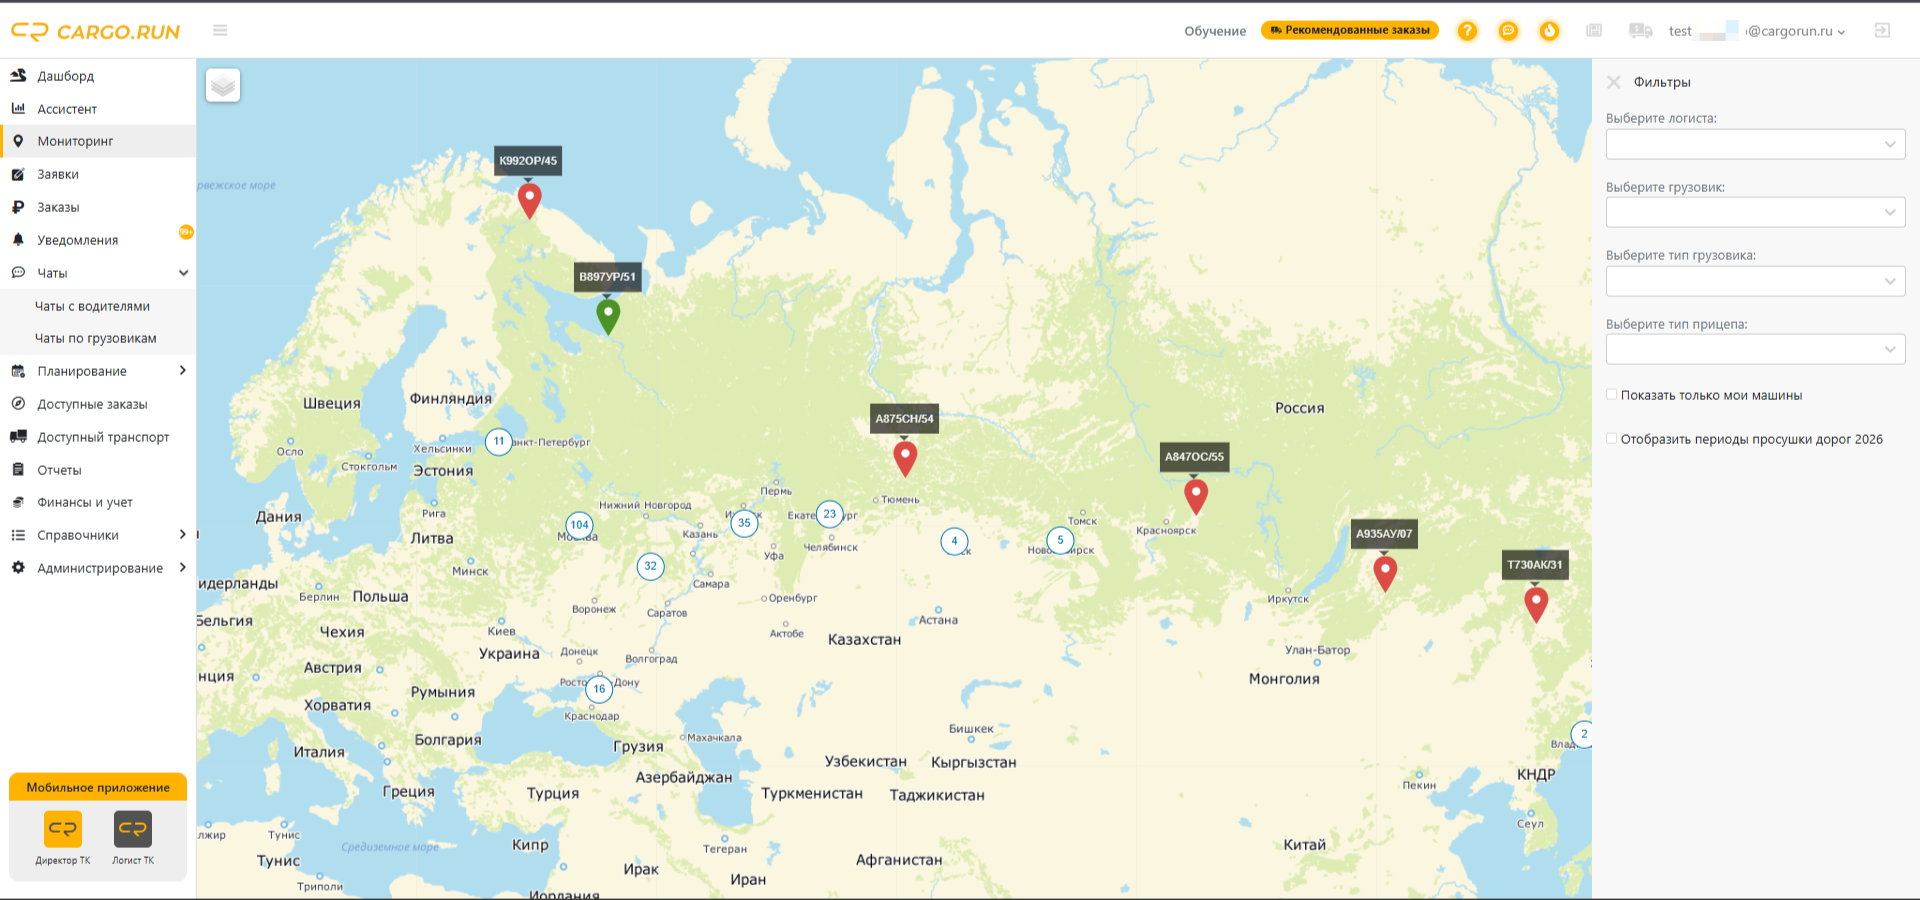Open map cluster marker 4
The width and height of the screenshot is (1920, 900).
point(954,541)
